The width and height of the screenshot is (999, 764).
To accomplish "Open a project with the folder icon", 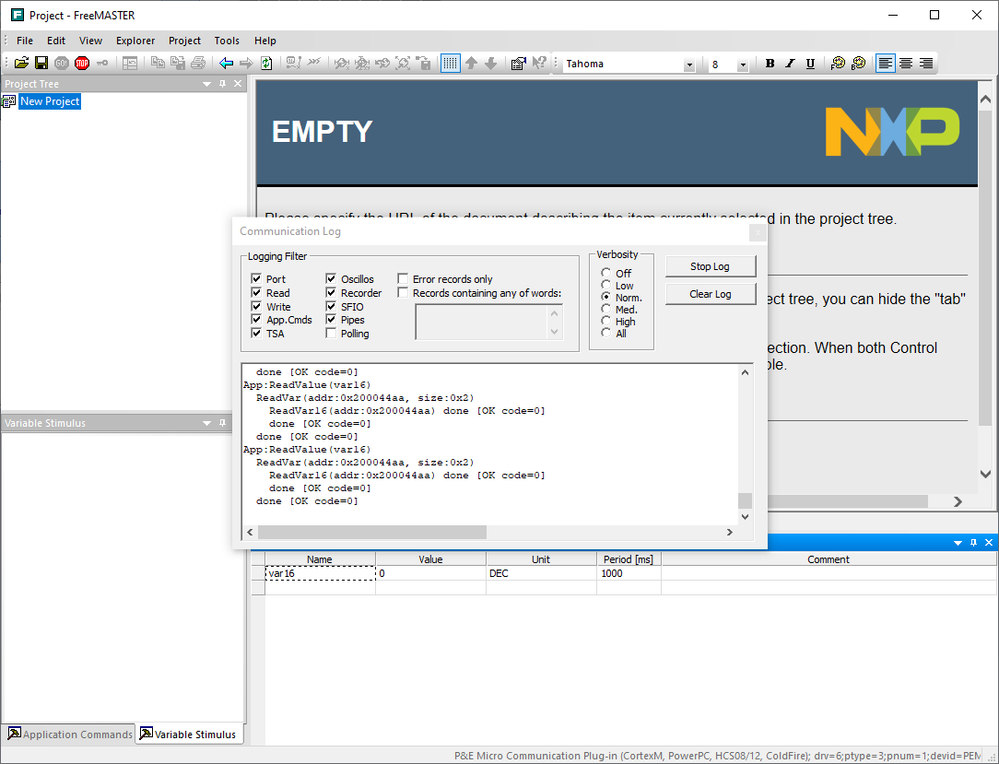I will pyautogui.click(x=22, y=63).
